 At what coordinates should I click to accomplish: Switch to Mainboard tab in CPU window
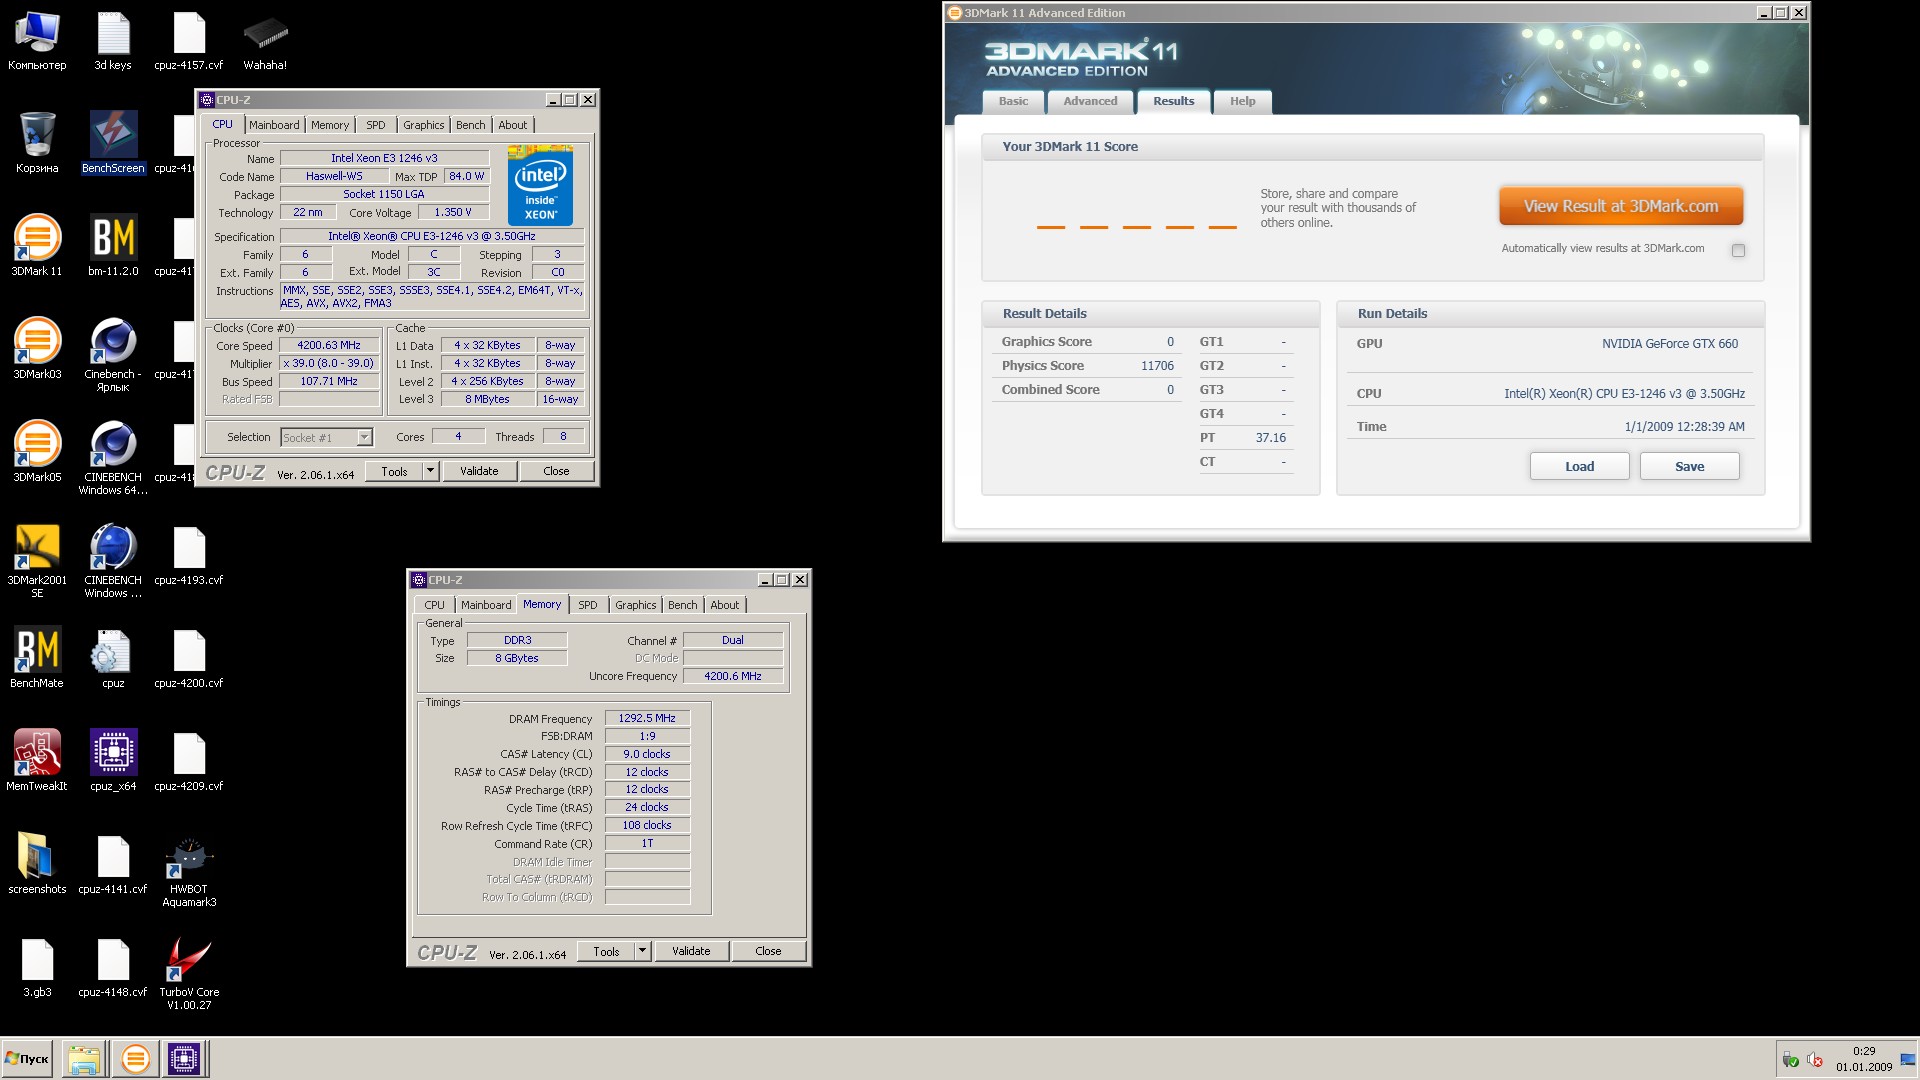click(x=274, y=125)
